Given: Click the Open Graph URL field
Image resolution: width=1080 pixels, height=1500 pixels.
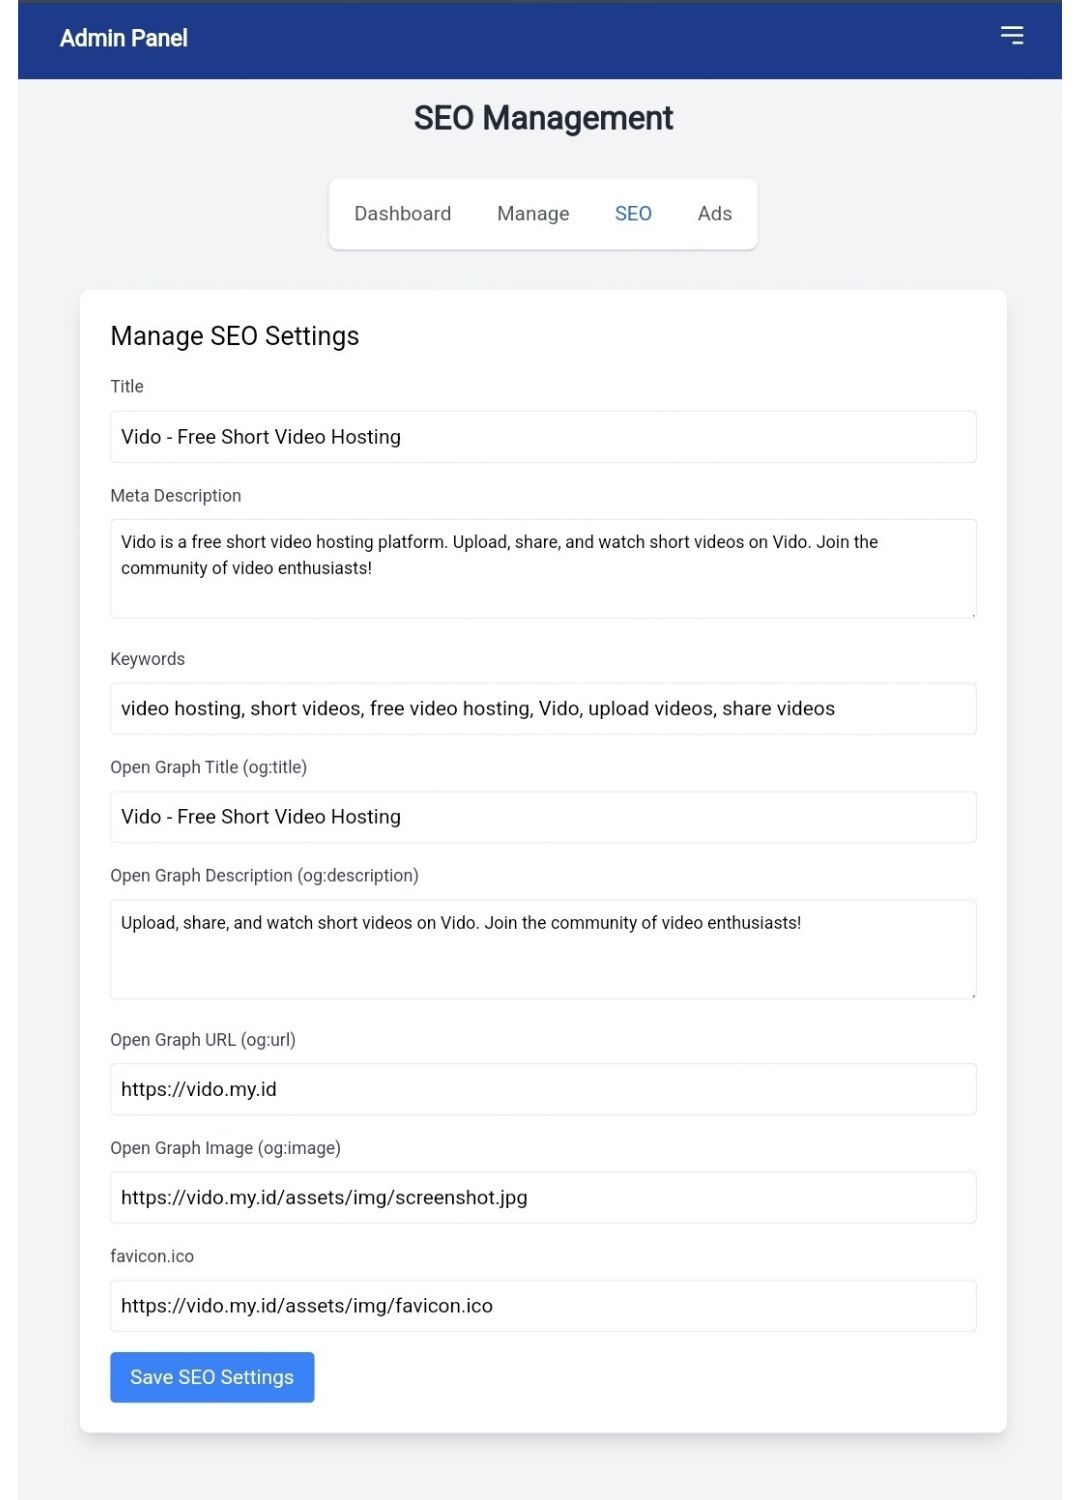Looking at the screenshot, I should tap(543, 1089).
